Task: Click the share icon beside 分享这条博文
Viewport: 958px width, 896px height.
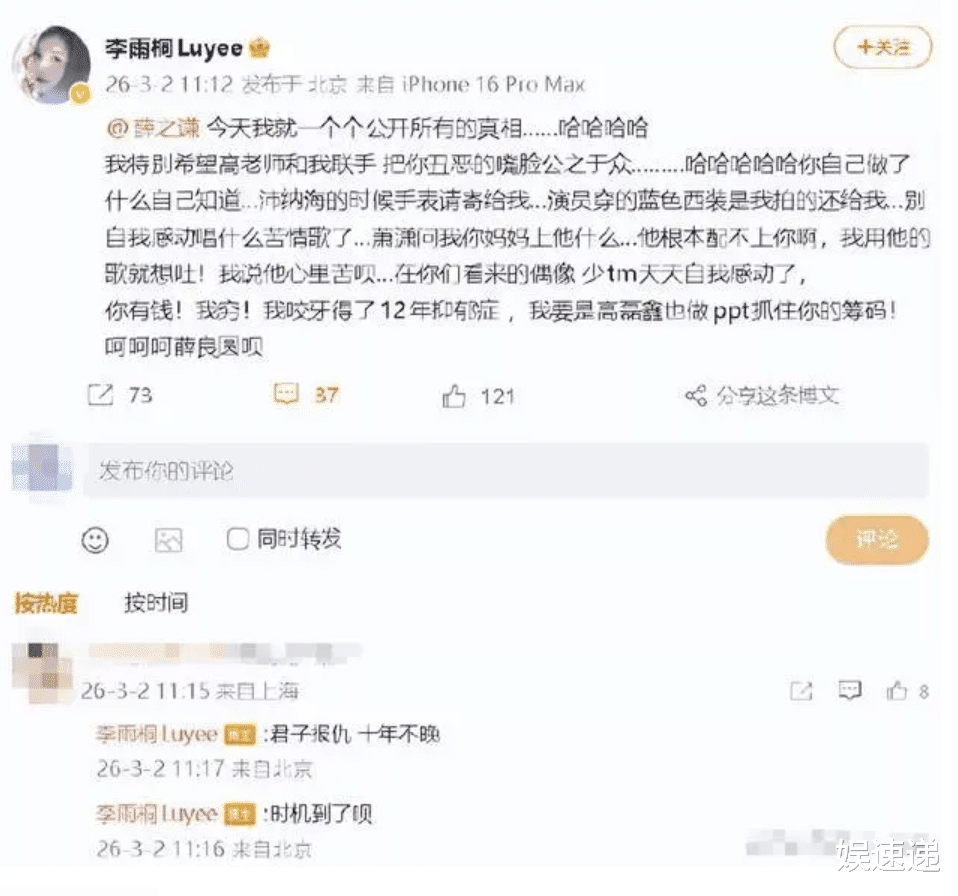Action: pos(696,396)
